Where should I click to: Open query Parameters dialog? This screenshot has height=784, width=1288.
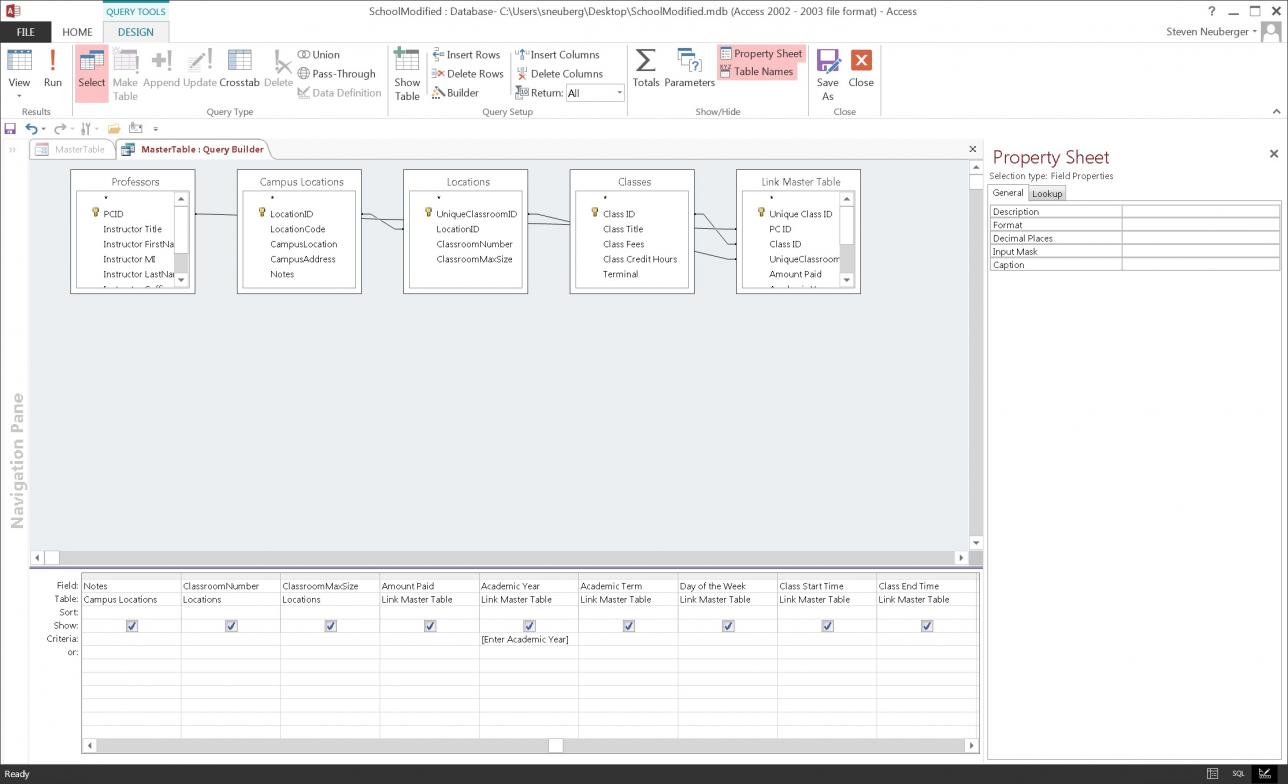pyautogui.click(x=689, y=68)
